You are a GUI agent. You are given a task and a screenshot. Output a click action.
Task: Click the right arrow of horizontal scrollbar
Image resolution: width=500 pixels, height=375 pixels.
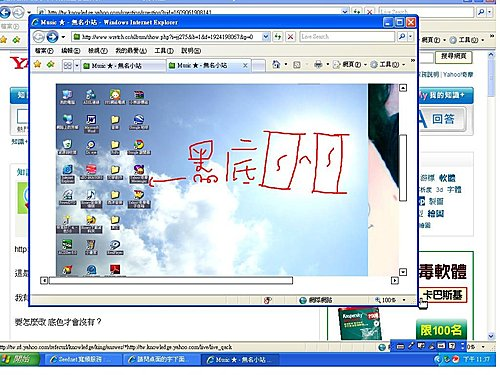(x=395, y=281)
